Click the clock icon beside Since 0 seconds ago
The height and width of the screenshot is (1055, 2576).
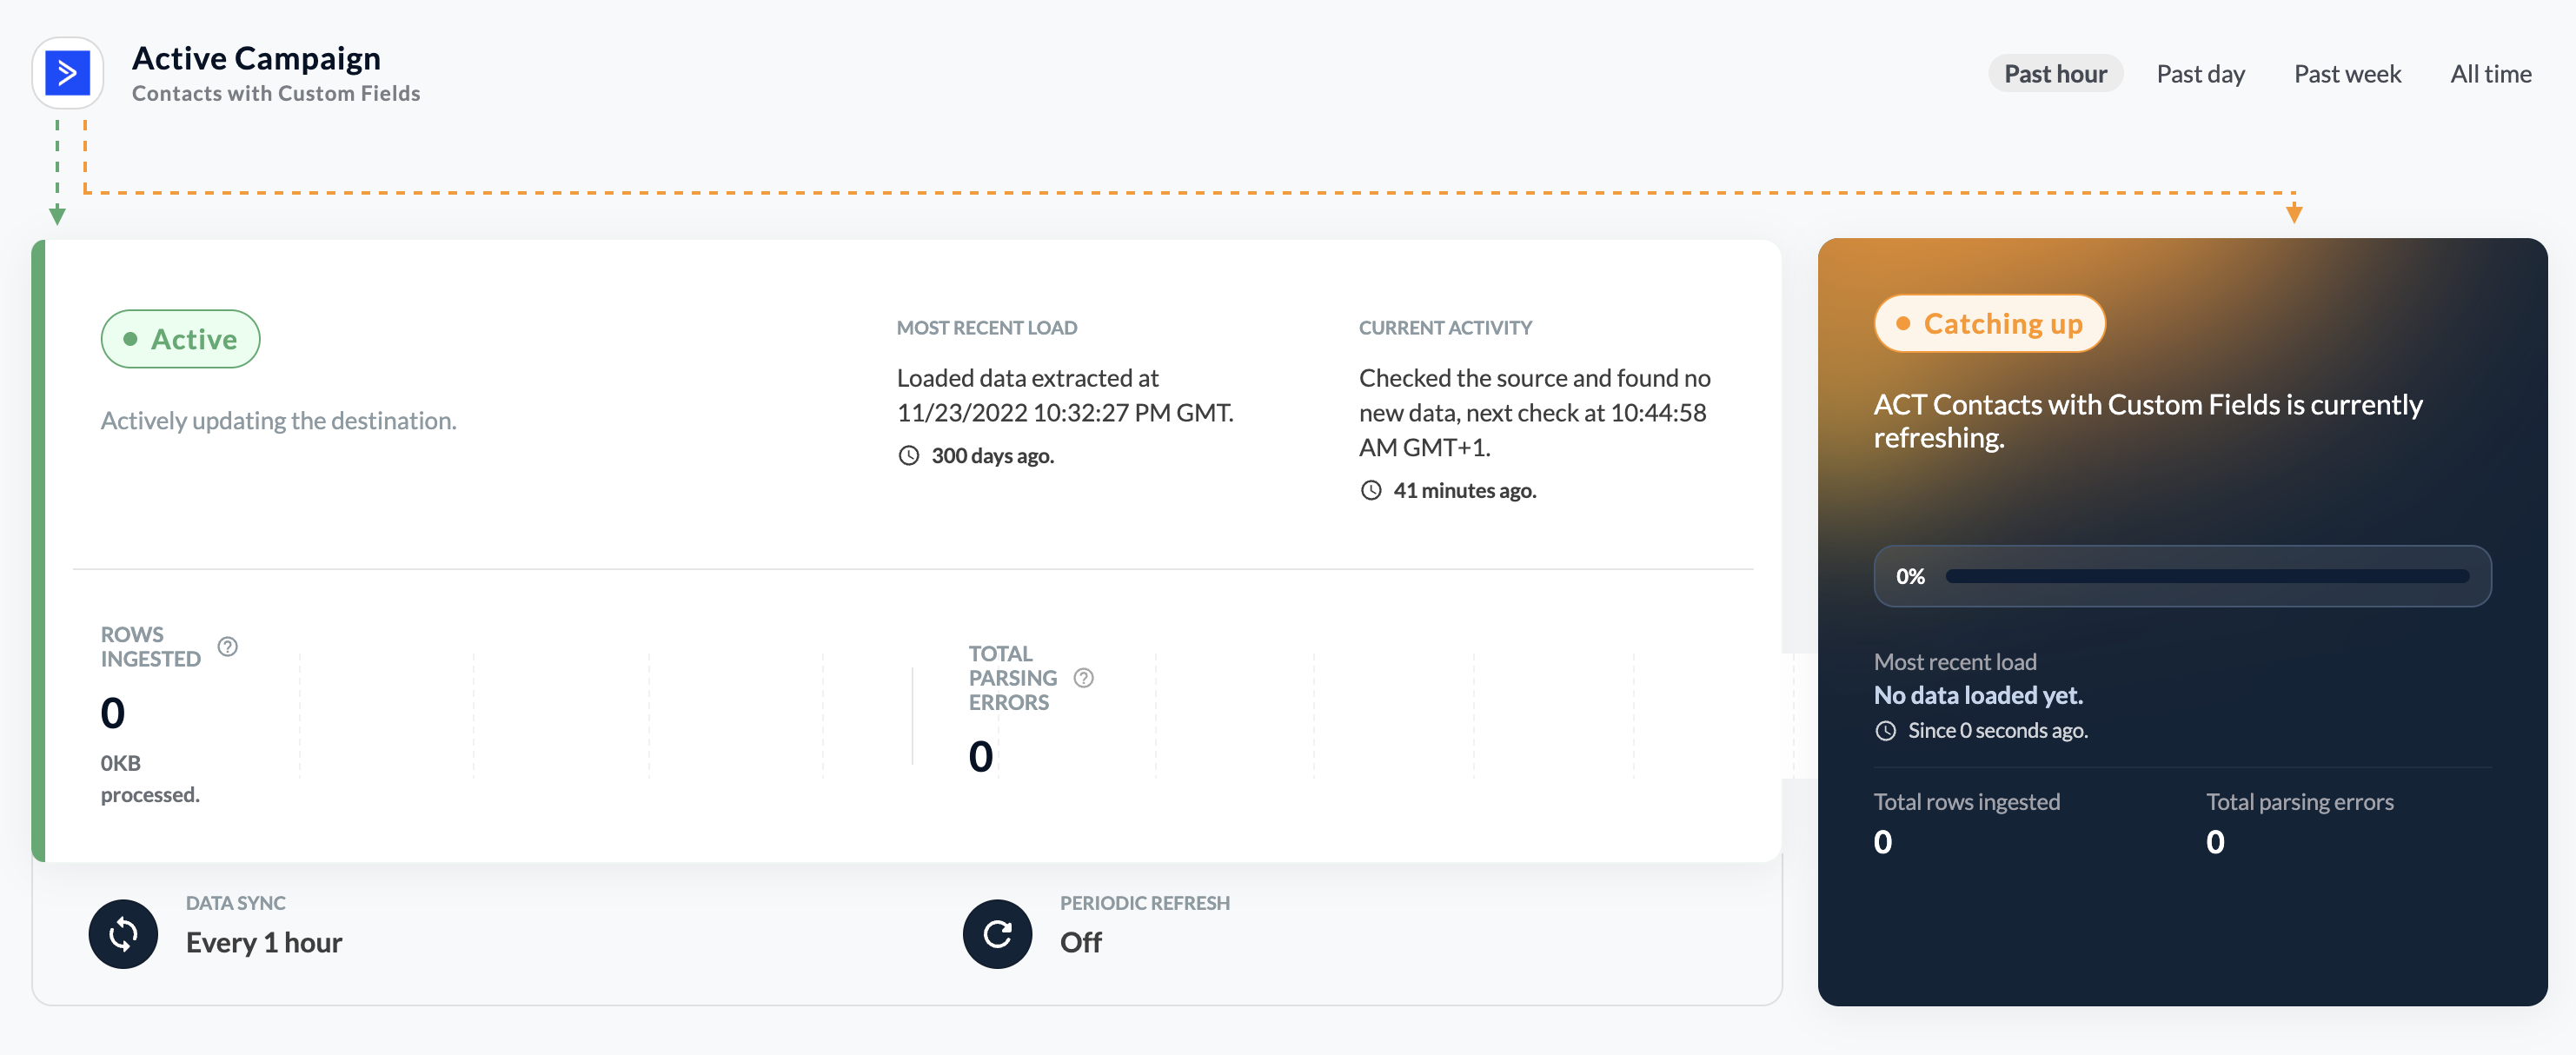click(x=1885, y=731)
